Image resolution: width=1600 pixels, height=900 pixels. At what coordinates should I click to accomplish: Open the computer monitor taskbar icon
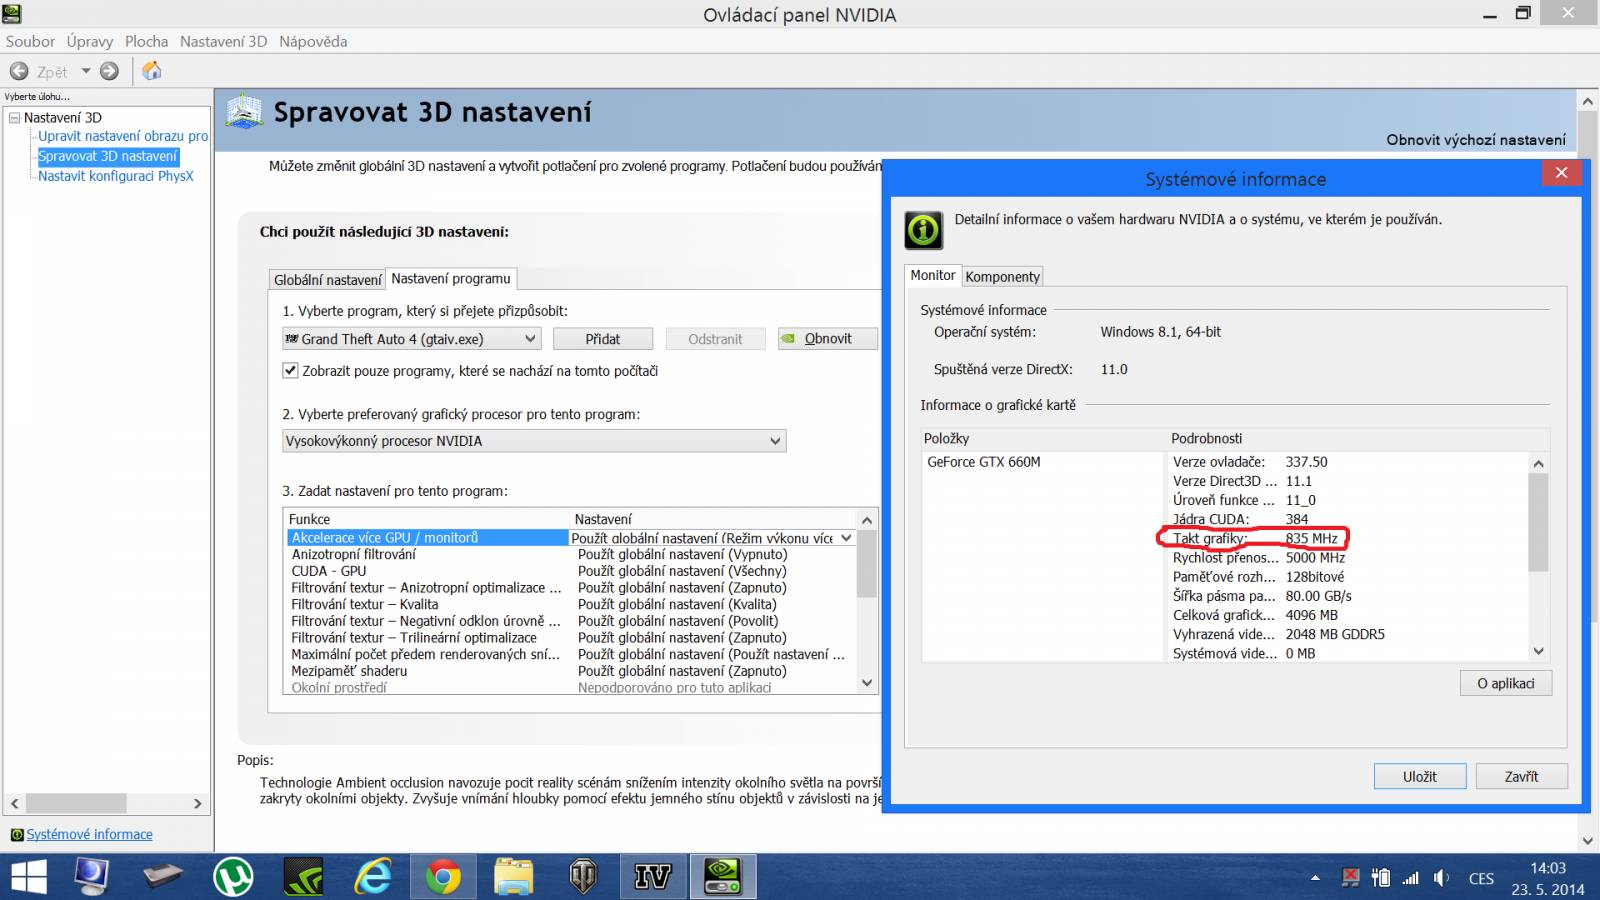coord(92,877)
